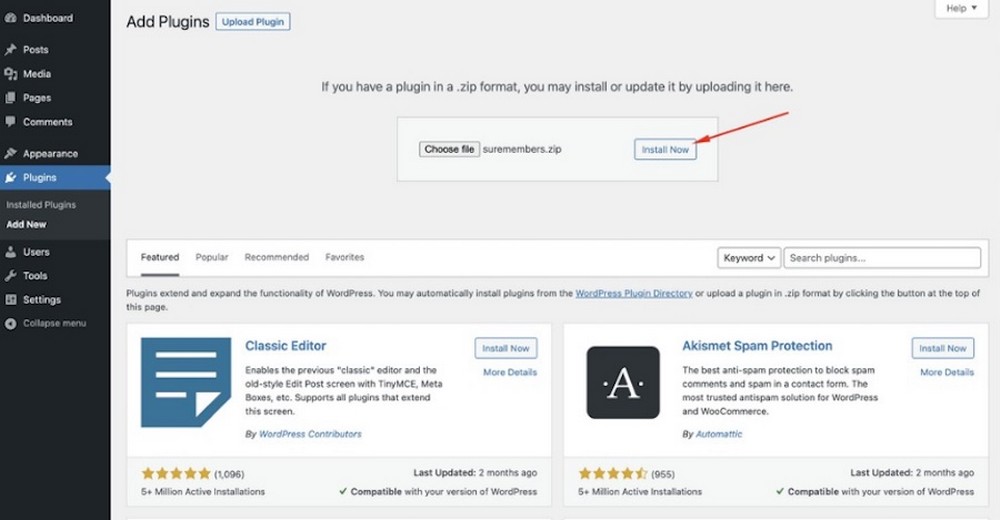Open the WordPress Plugin Directory link

point(634,293)
